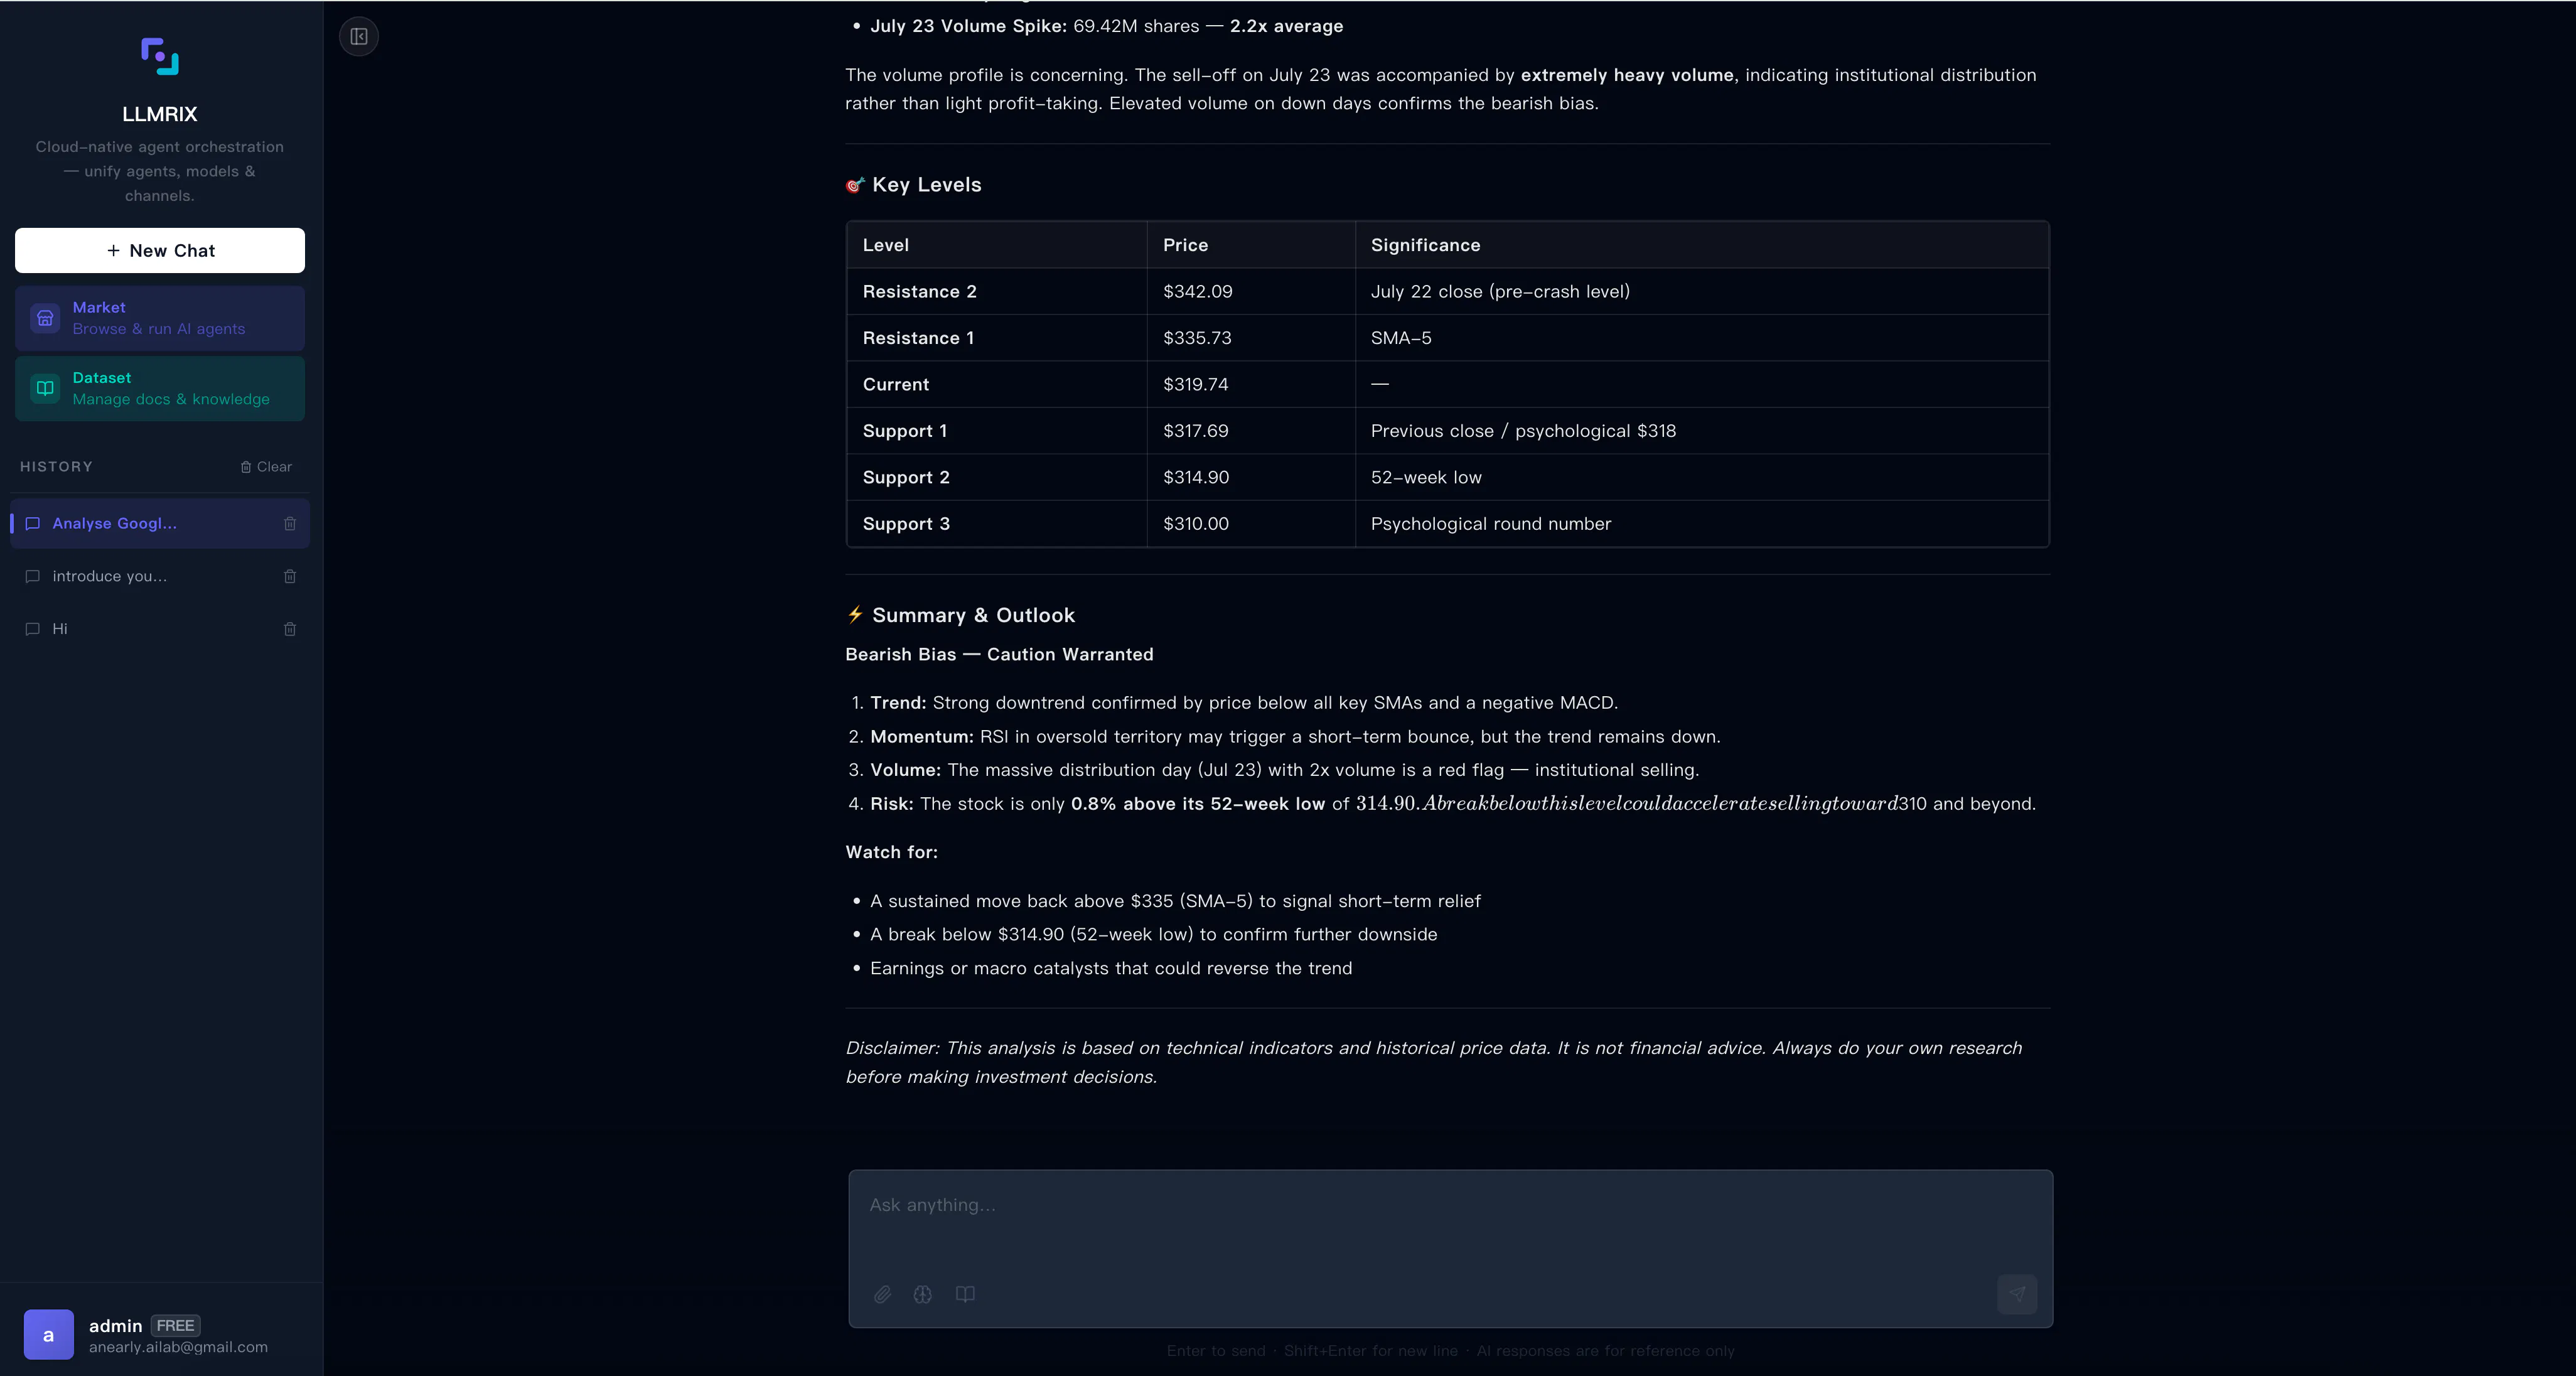This screenshot has height=1376, width=2576.
Task: Open the 'introduce you...' conversation
Action: coord(160,576)
